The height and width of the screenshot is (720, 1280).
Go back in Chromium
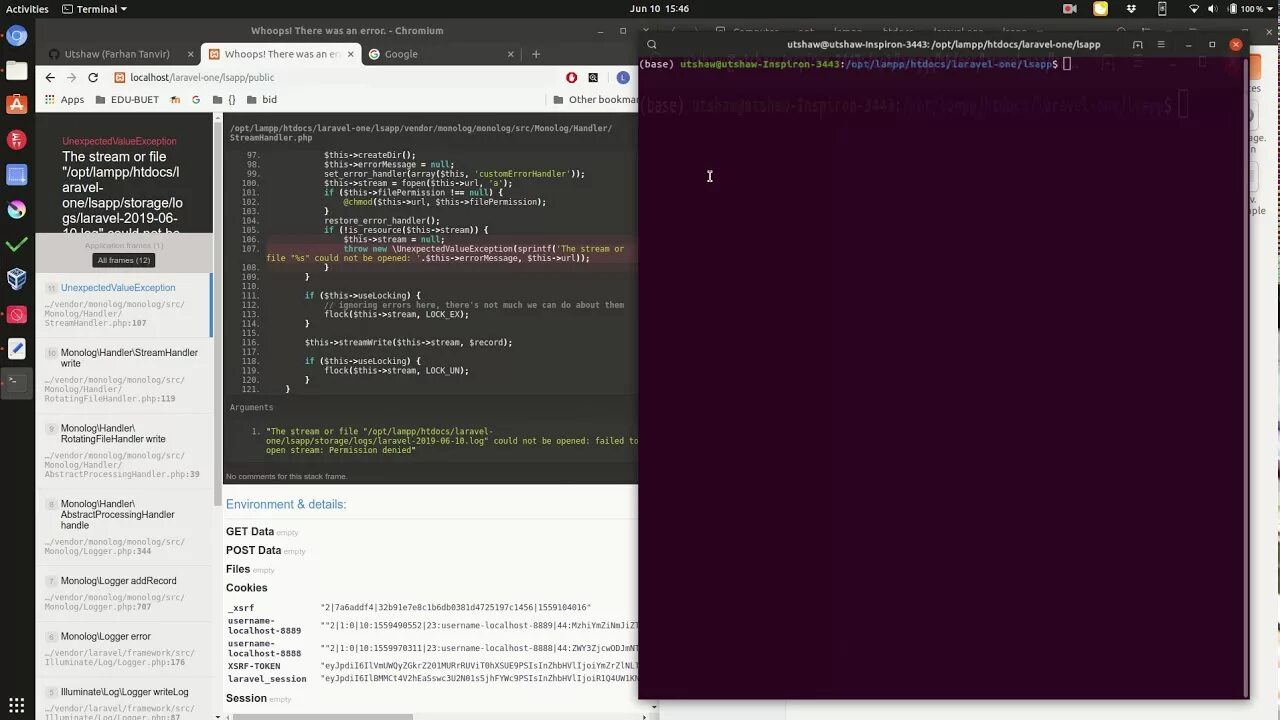coord(50,77)
